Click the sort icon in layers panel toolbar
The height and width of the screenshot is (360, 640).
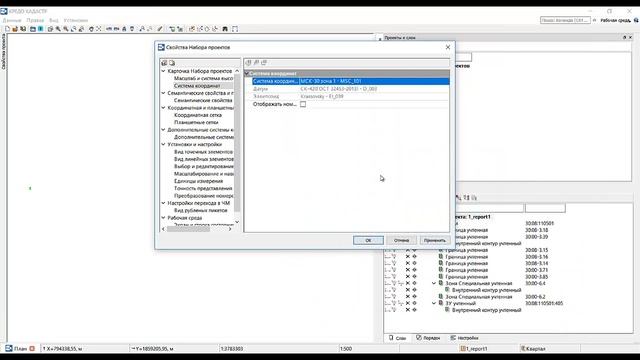pyautogui.click(x=466, y=198)
